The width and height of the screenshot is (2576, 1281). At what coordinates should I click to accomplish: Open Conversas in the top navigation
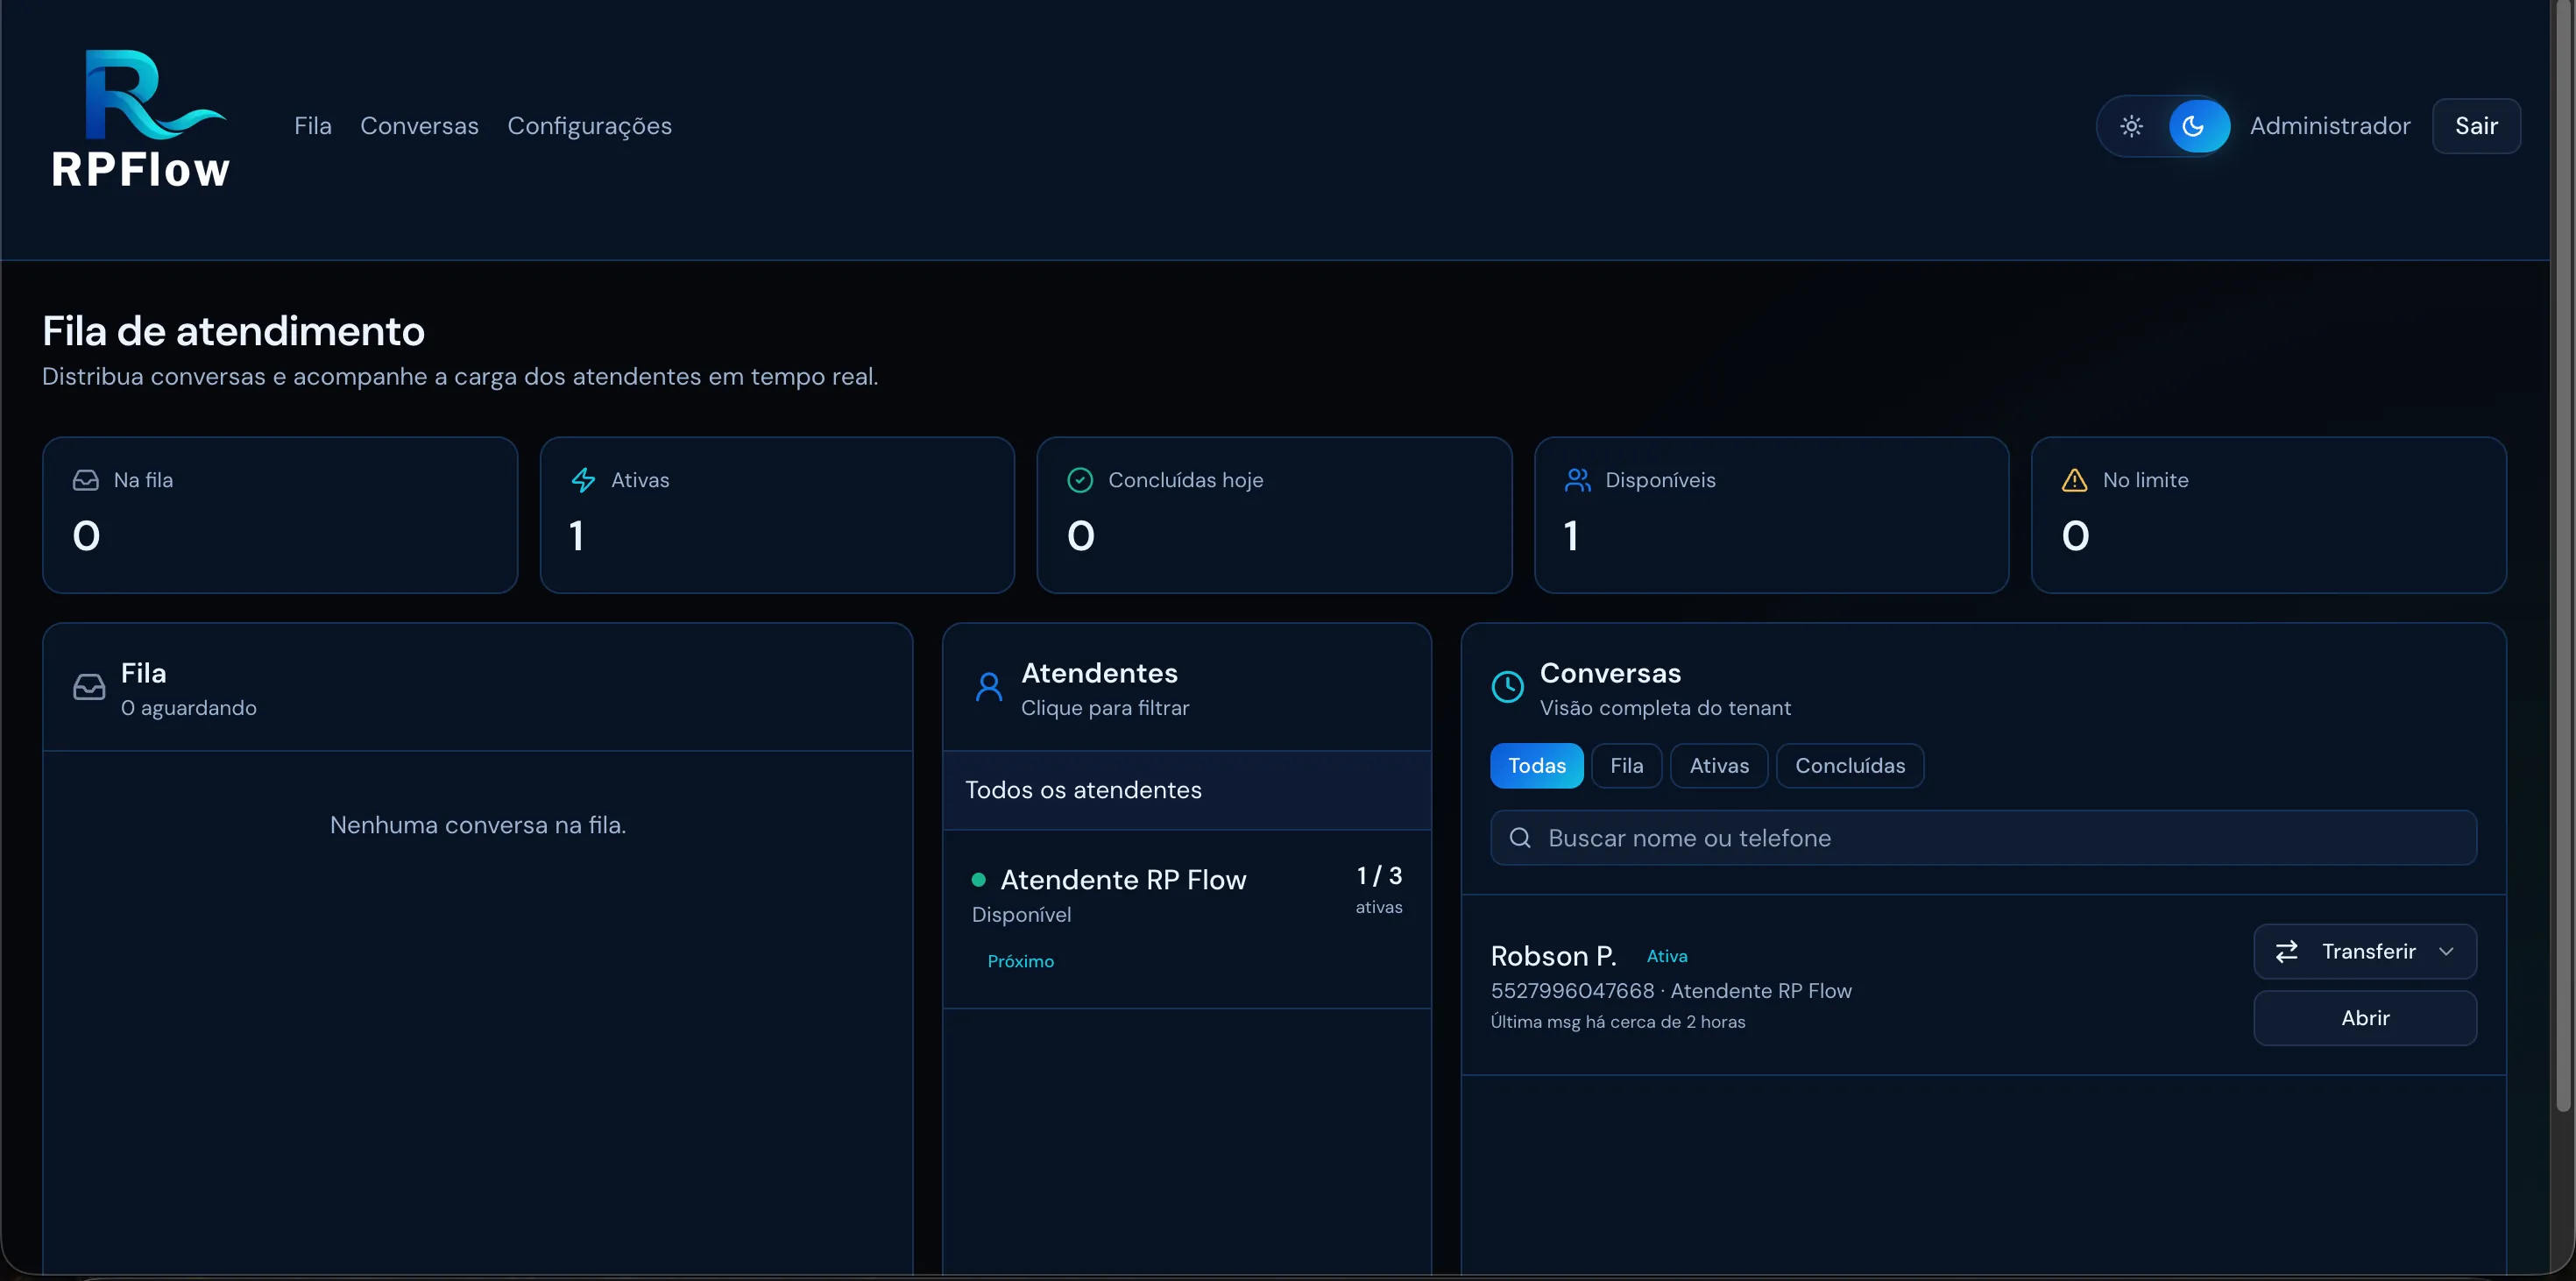(x=419, y=126)
